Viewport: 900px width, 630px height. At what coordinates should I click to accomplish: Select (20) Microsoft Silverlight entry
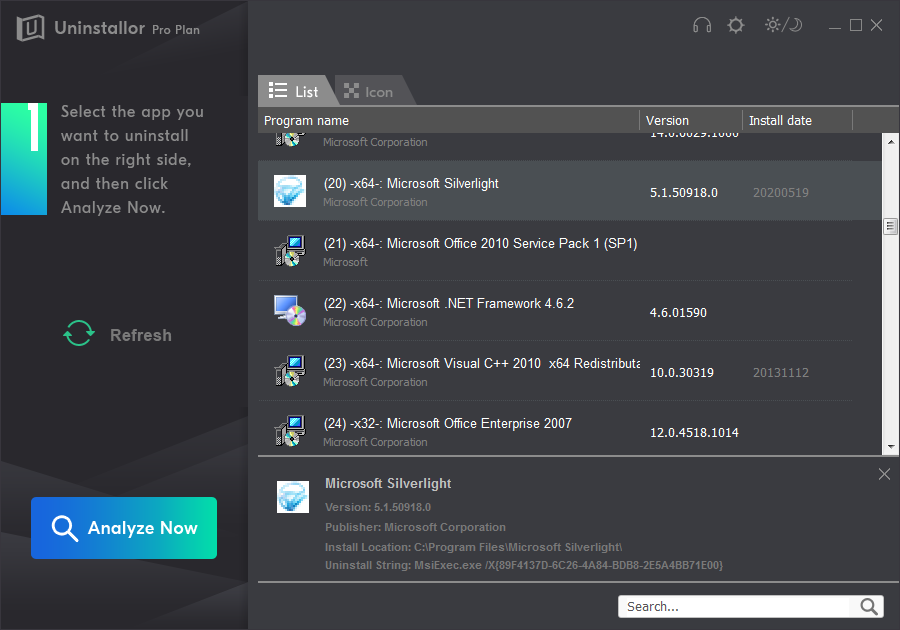pyautogui.click(x=569, y=191)
